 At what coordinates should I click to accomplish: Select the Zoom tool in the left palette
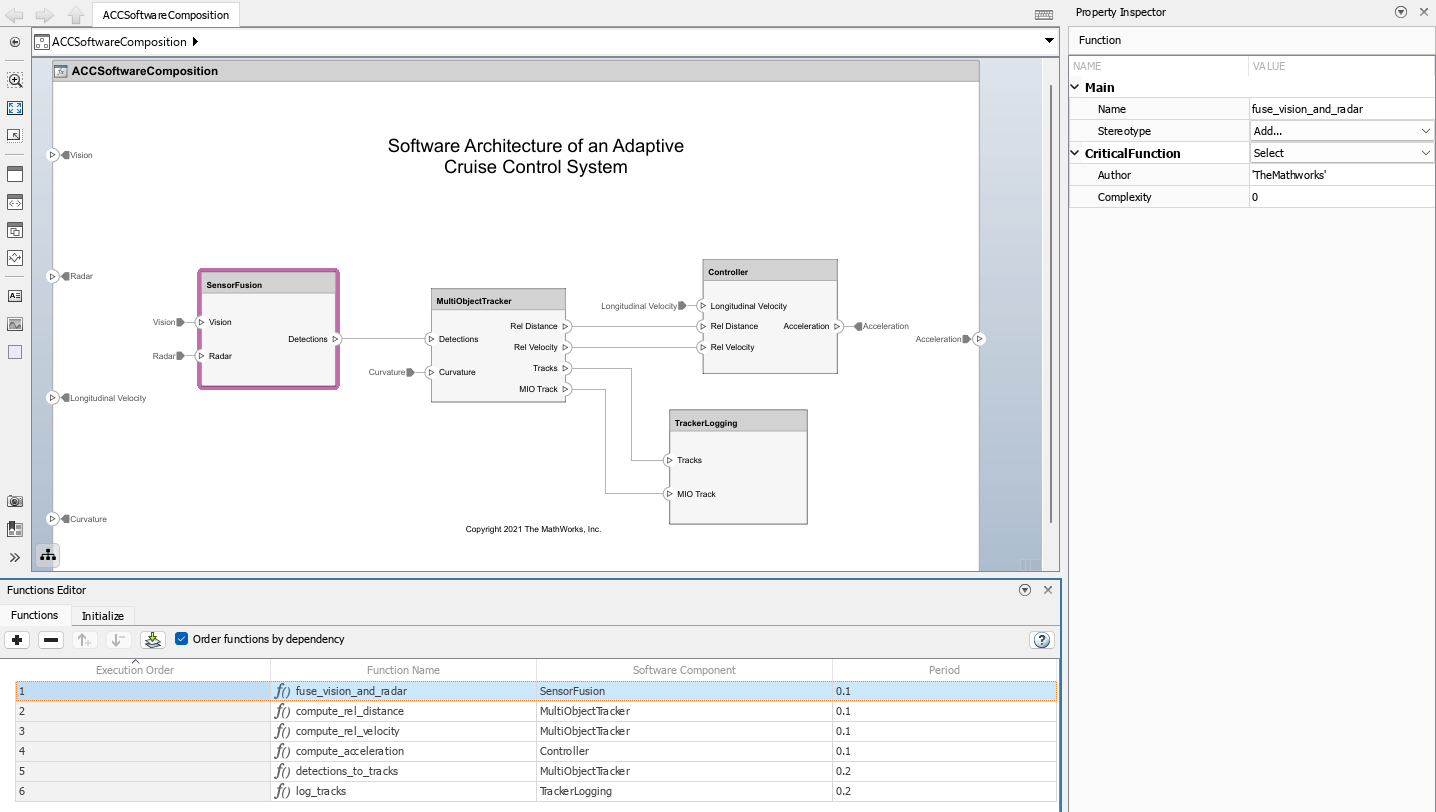click(x=15, y=80)
